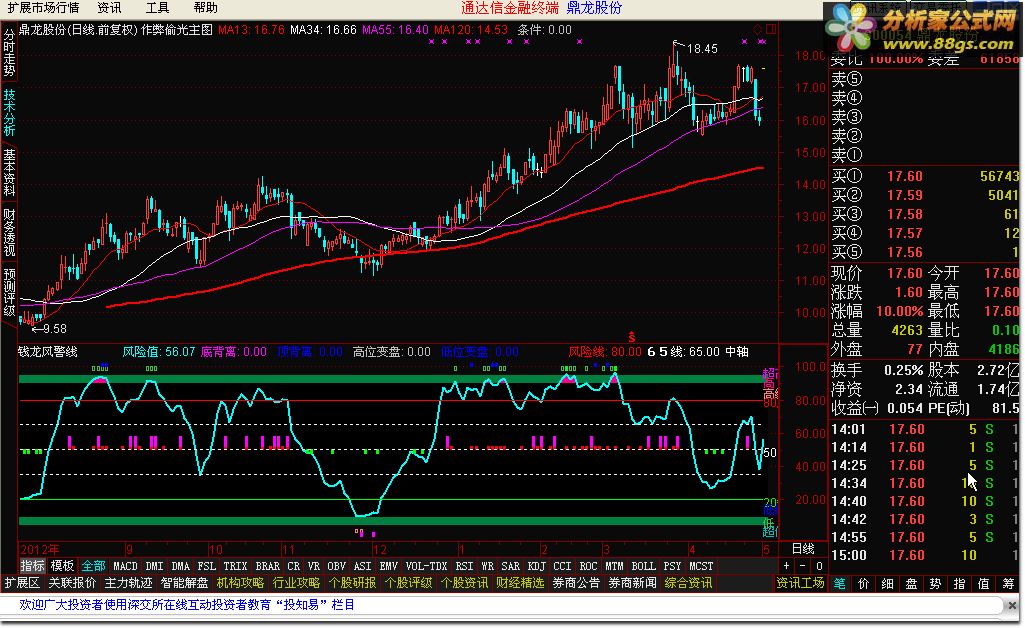Open the 扩展市场行情 menu
Image resolution: width=1025 pixels, height=628 pixels.
[43, 8]
